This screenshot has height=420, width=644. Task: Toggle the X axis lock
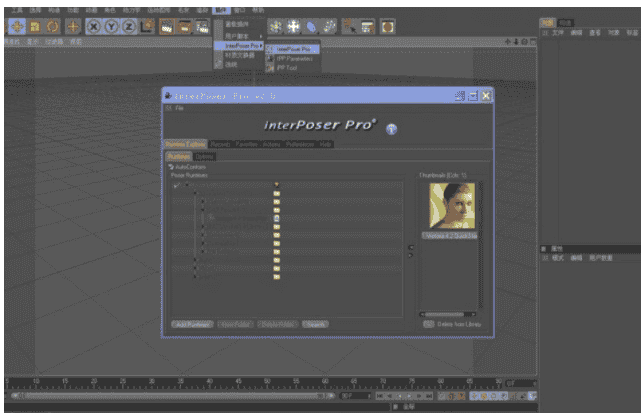point(94,27)
